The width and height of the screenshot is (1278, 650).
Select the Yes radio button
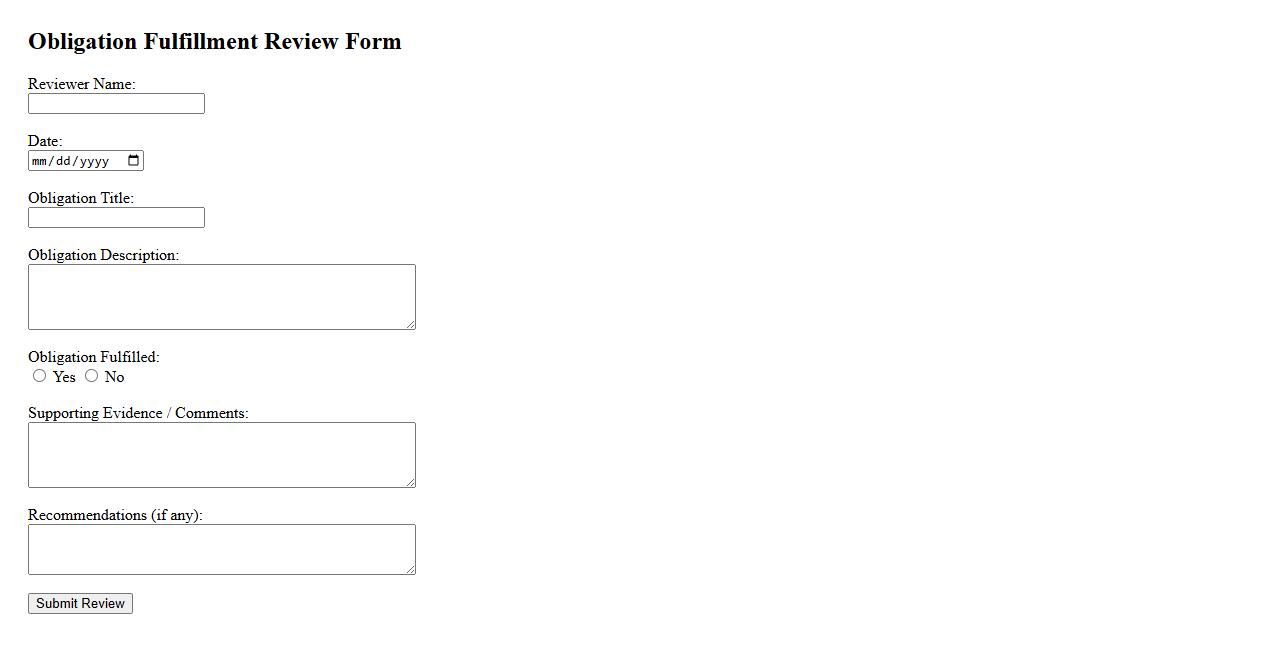pos(40,376)
